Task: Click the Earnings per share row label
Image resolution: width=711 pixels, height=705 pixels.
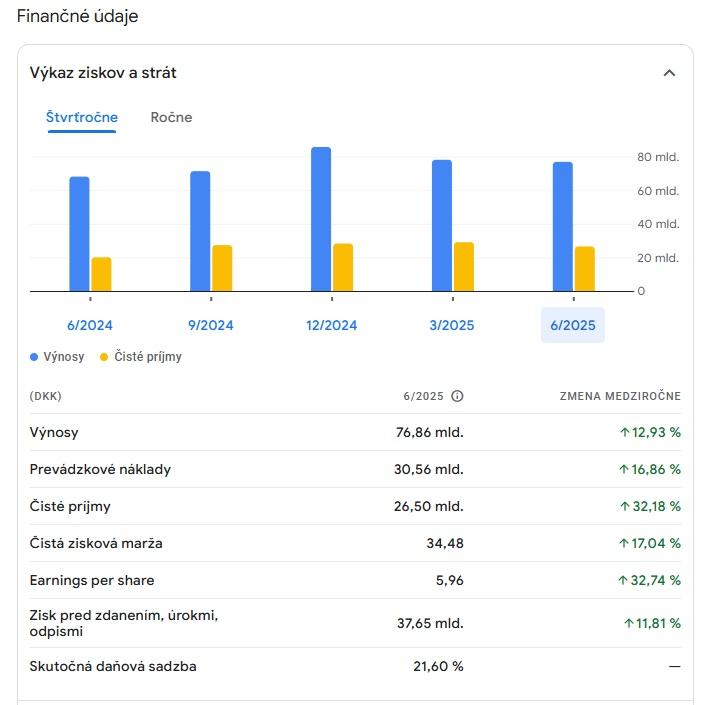Action: click(x=92, y=581)
